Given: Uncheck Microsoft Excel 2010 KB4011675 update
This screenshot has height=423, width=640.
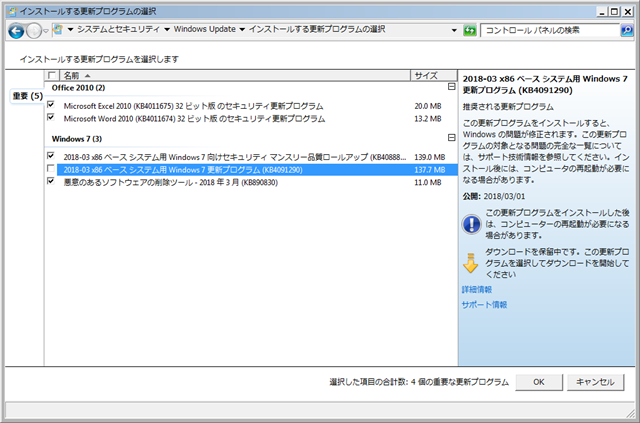Looking at the screenshot, I should (x=51, y=105).
